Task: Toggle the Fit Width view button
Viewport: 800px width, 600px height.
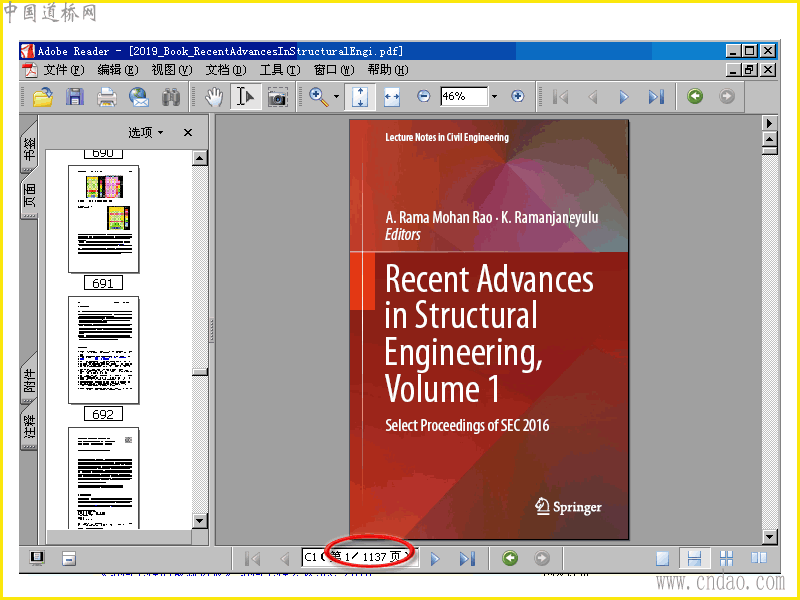Action: (x=392, y=97)
